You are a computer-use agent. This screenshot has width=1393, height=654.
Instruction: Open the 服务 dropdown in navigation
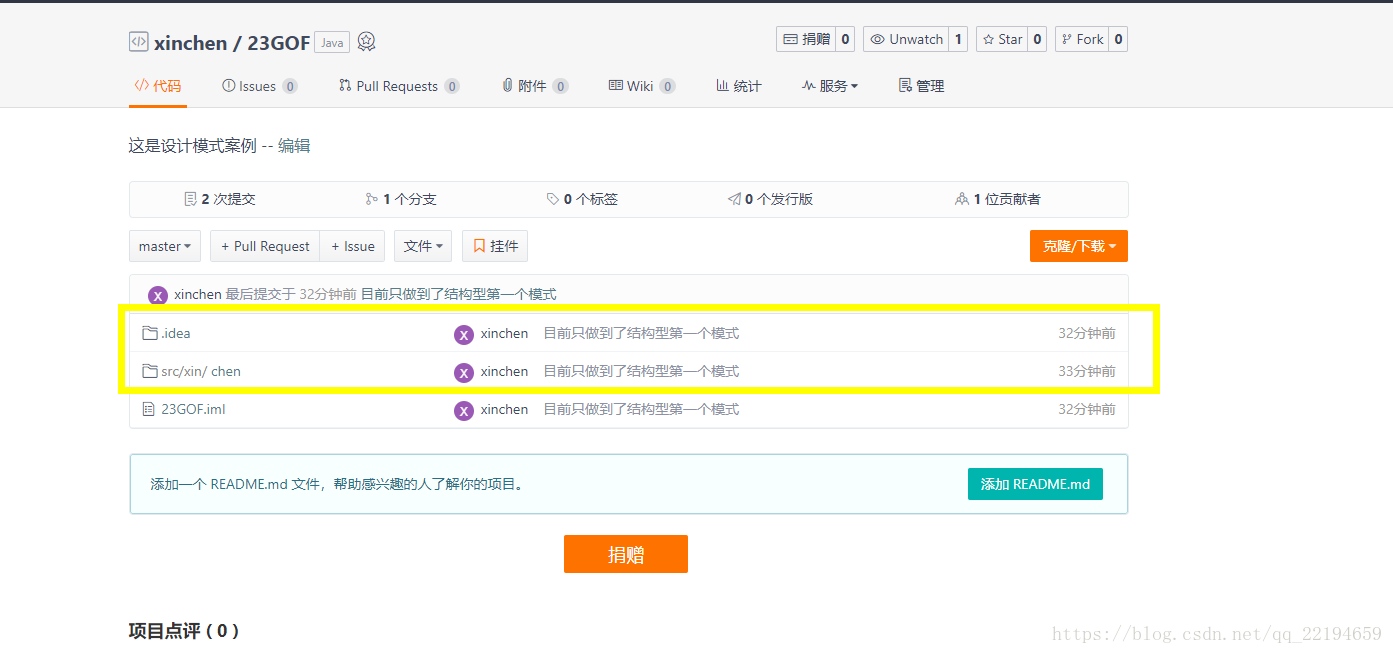tap(830, 86)
